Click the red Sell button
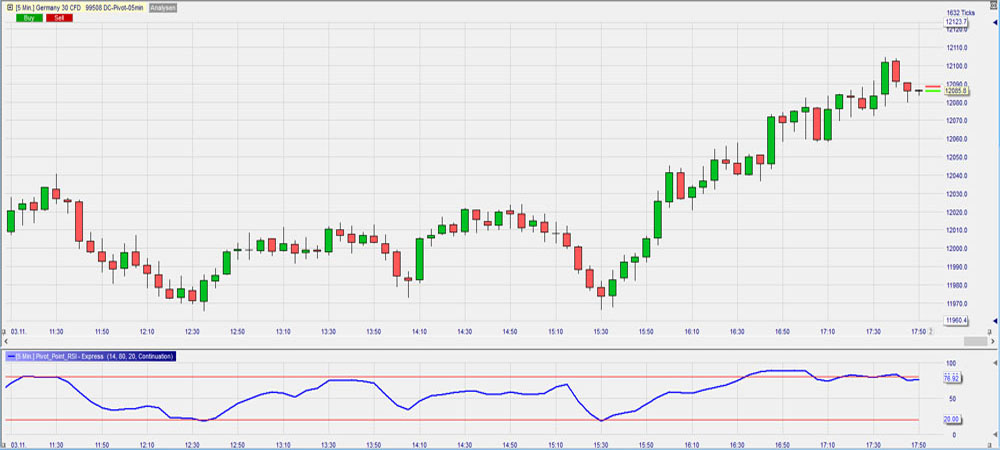The width and height of the screenshot is (1000, 450). point(59,18)
